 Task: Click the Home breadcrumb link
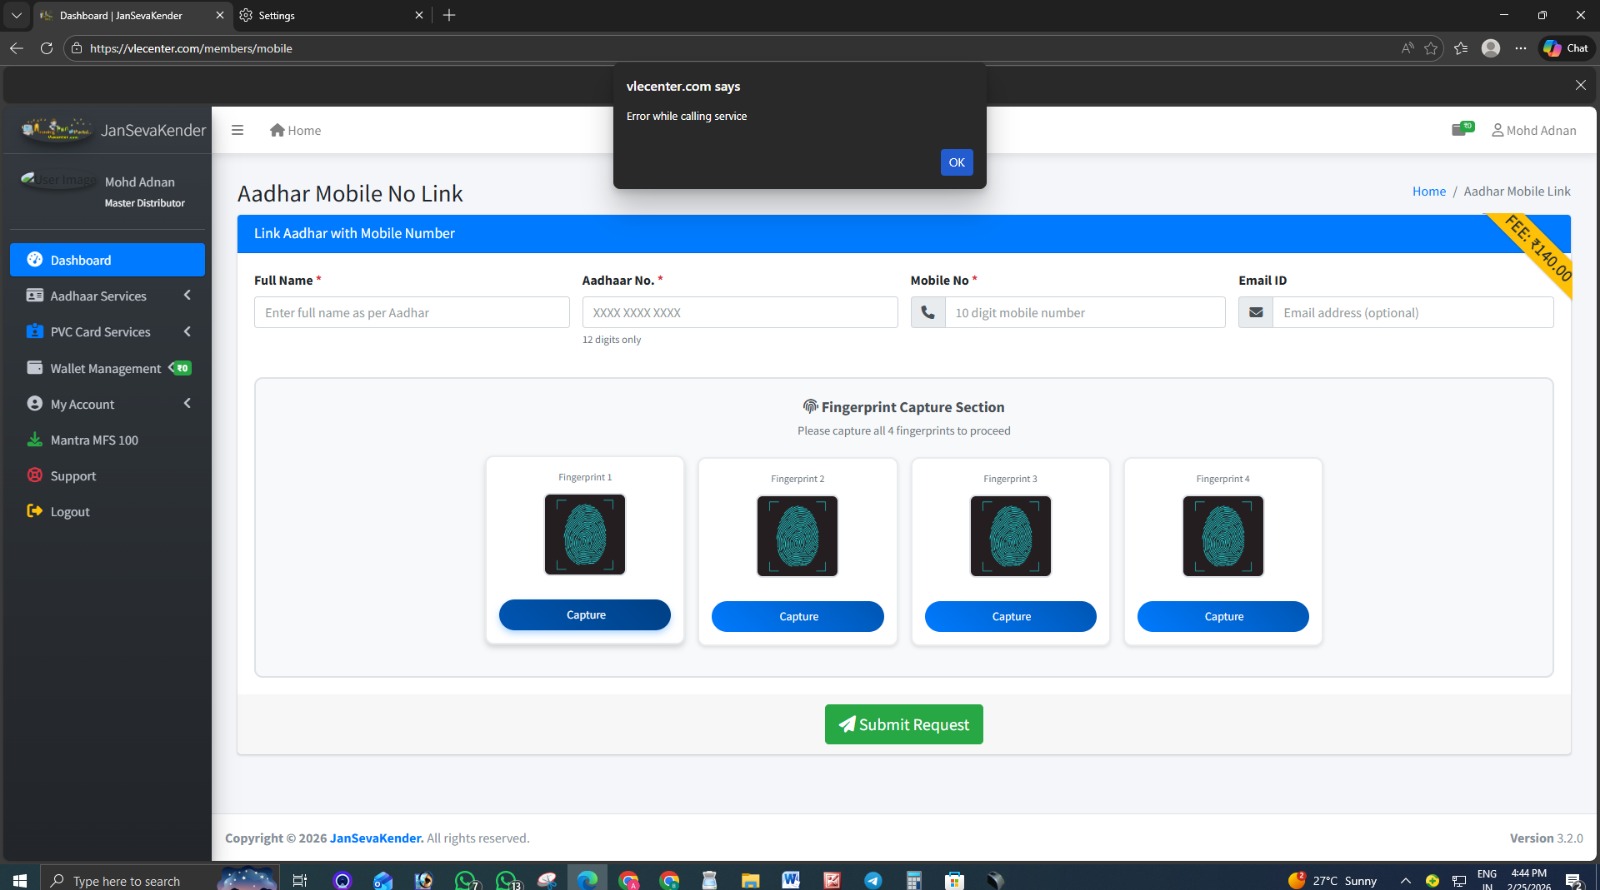pyautogui.click(x=1428, y=191)
